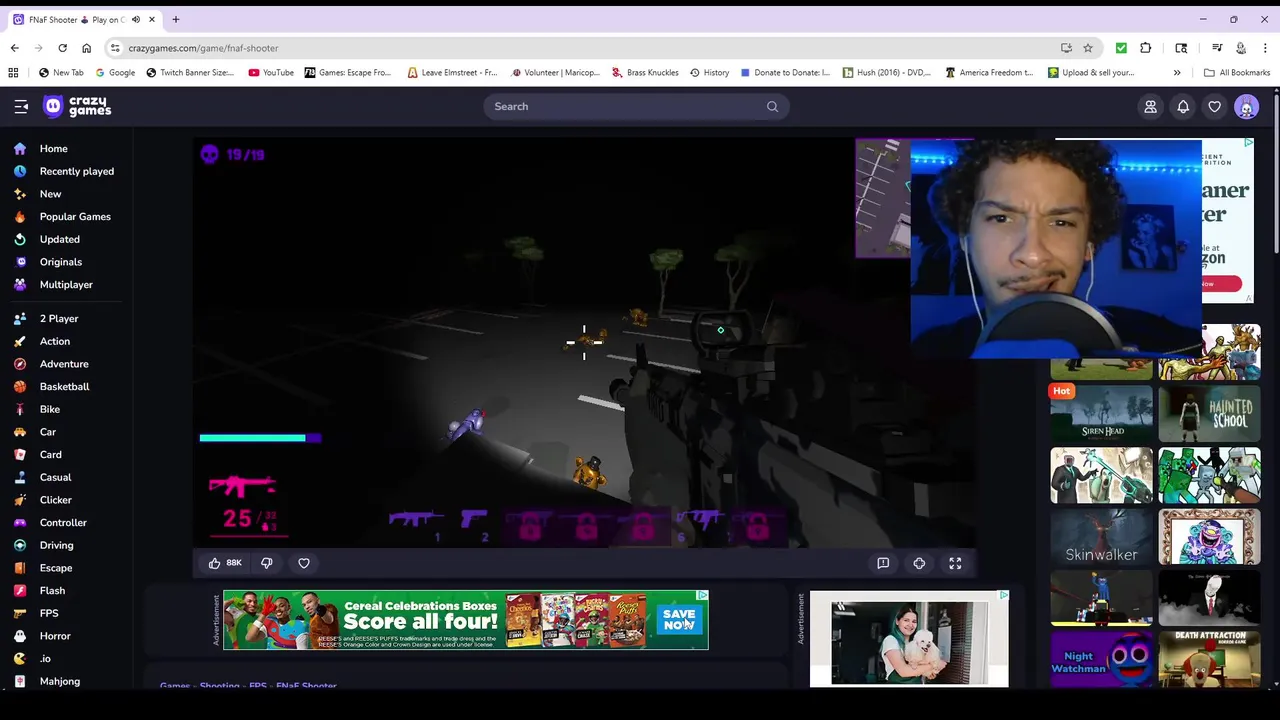
Task: Go to Home in the sidebar
Action: click(x=54, y=149)
